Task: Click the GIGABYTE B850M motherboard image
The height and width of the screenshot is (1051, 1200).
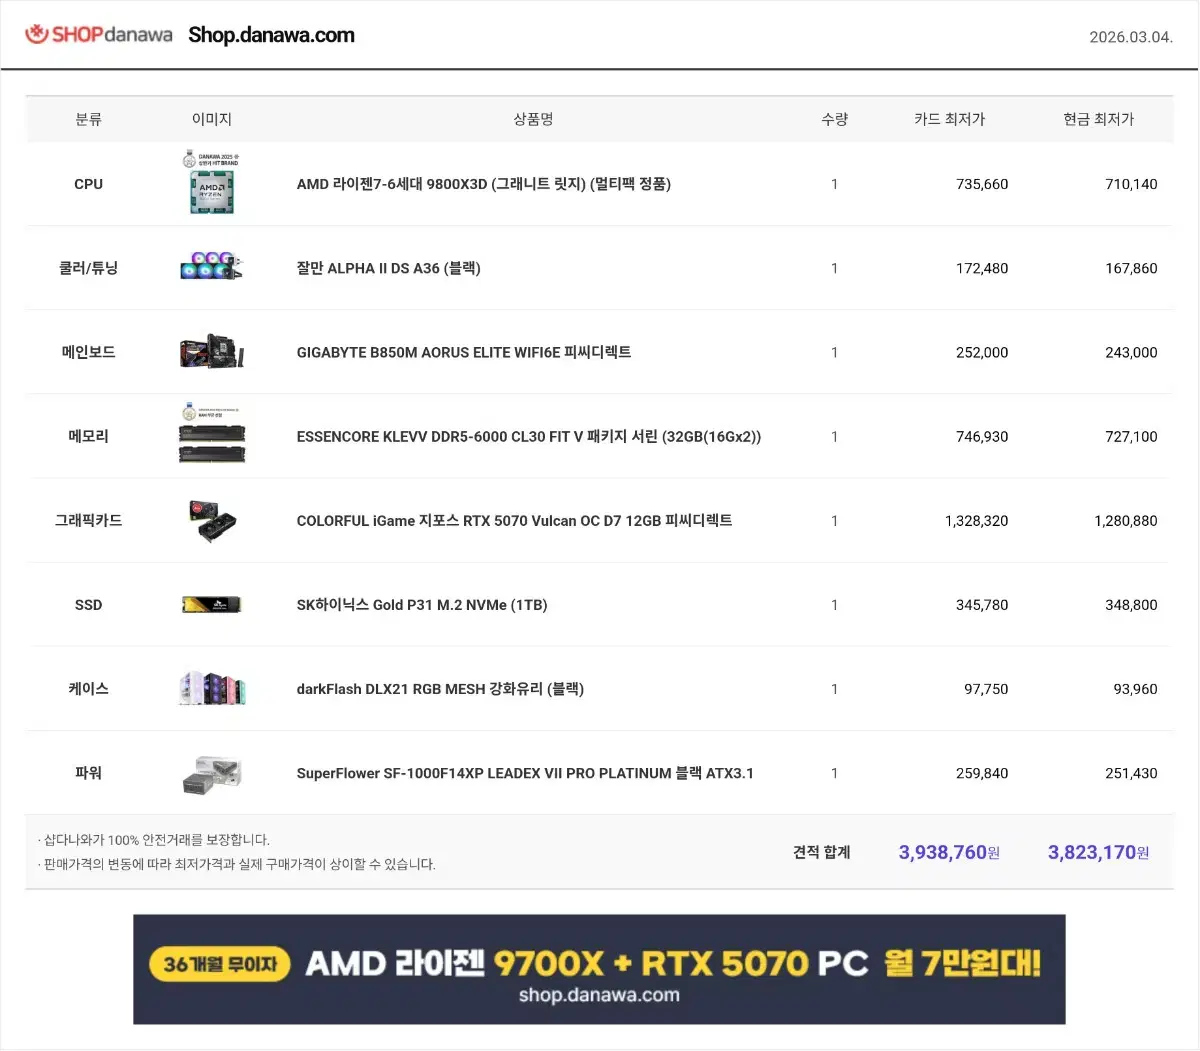Action: [x=211, y=351]
